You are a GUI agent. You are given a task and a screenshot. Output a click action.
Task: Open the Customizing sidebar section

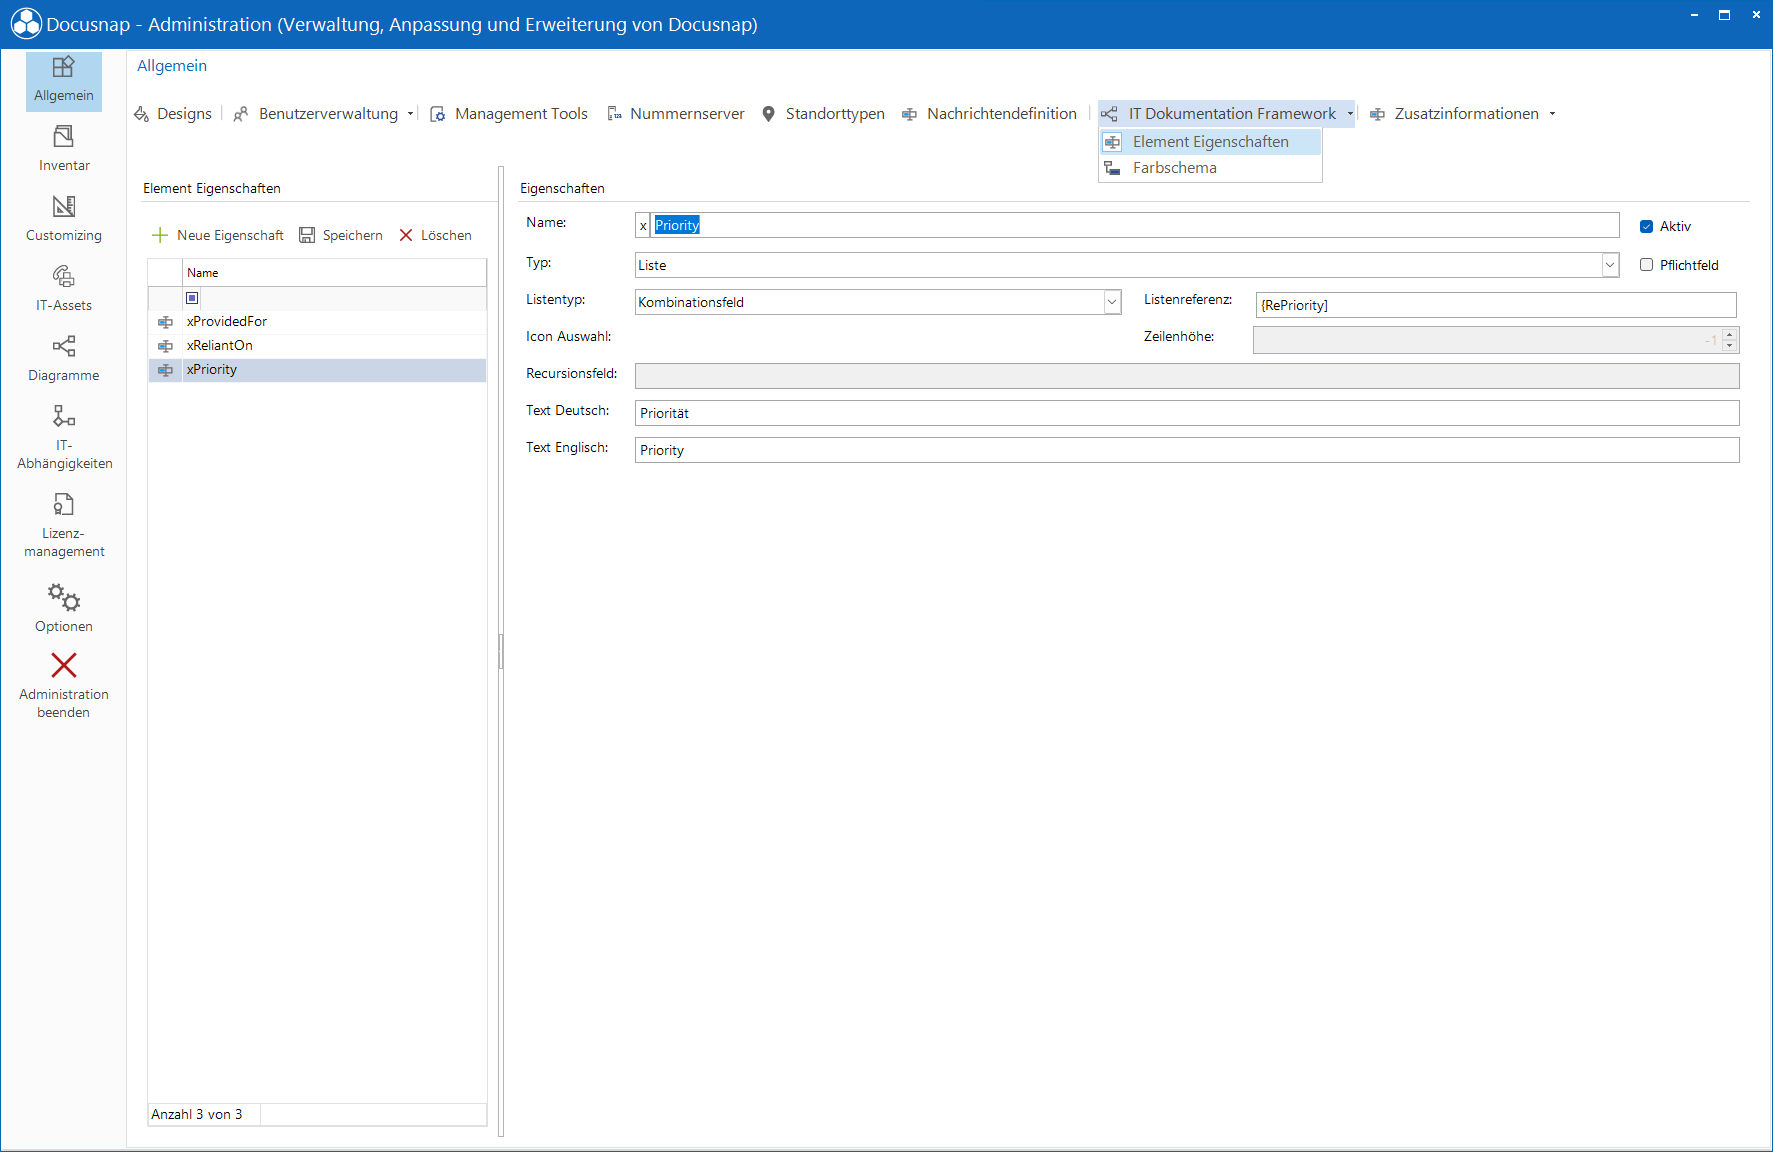(x=63, y=219)
